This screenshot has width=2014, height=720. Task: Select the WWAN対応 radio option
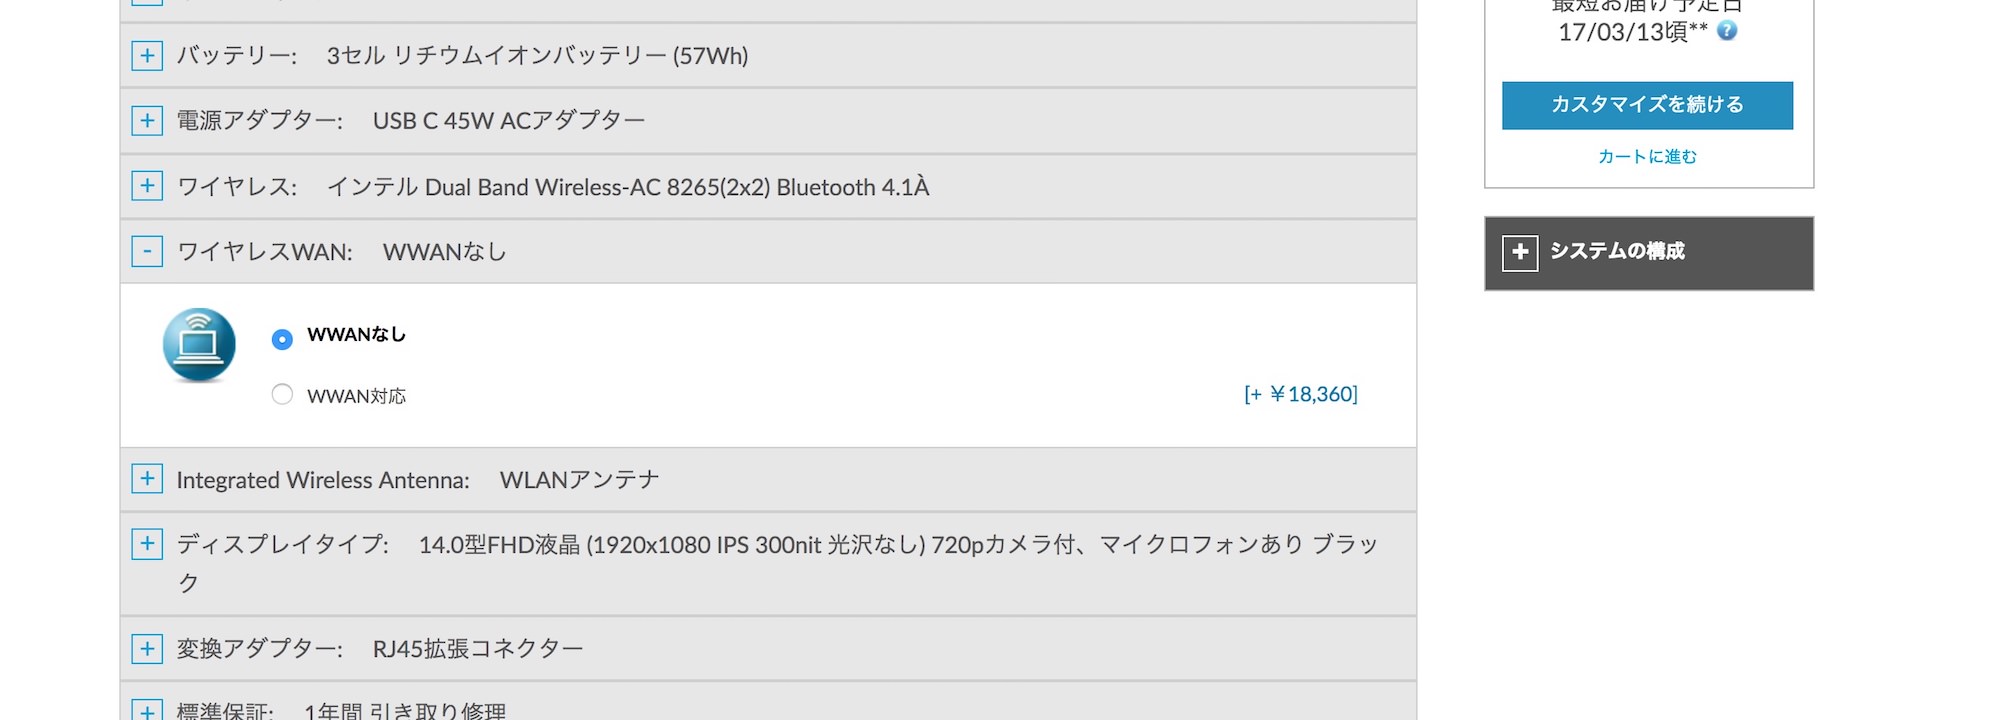(282, 394)
